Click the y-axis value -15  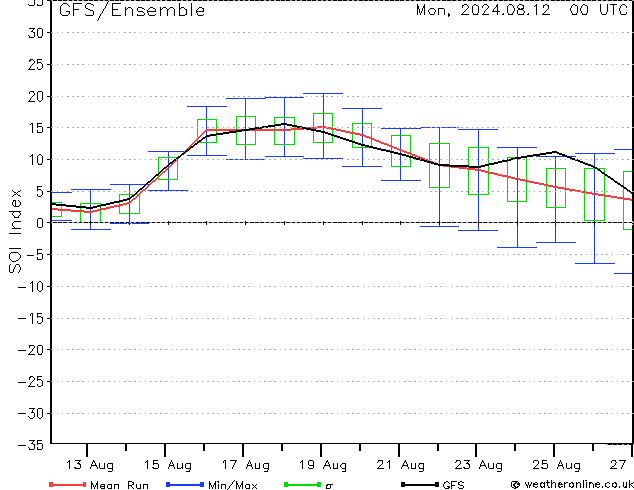(31, 318)
